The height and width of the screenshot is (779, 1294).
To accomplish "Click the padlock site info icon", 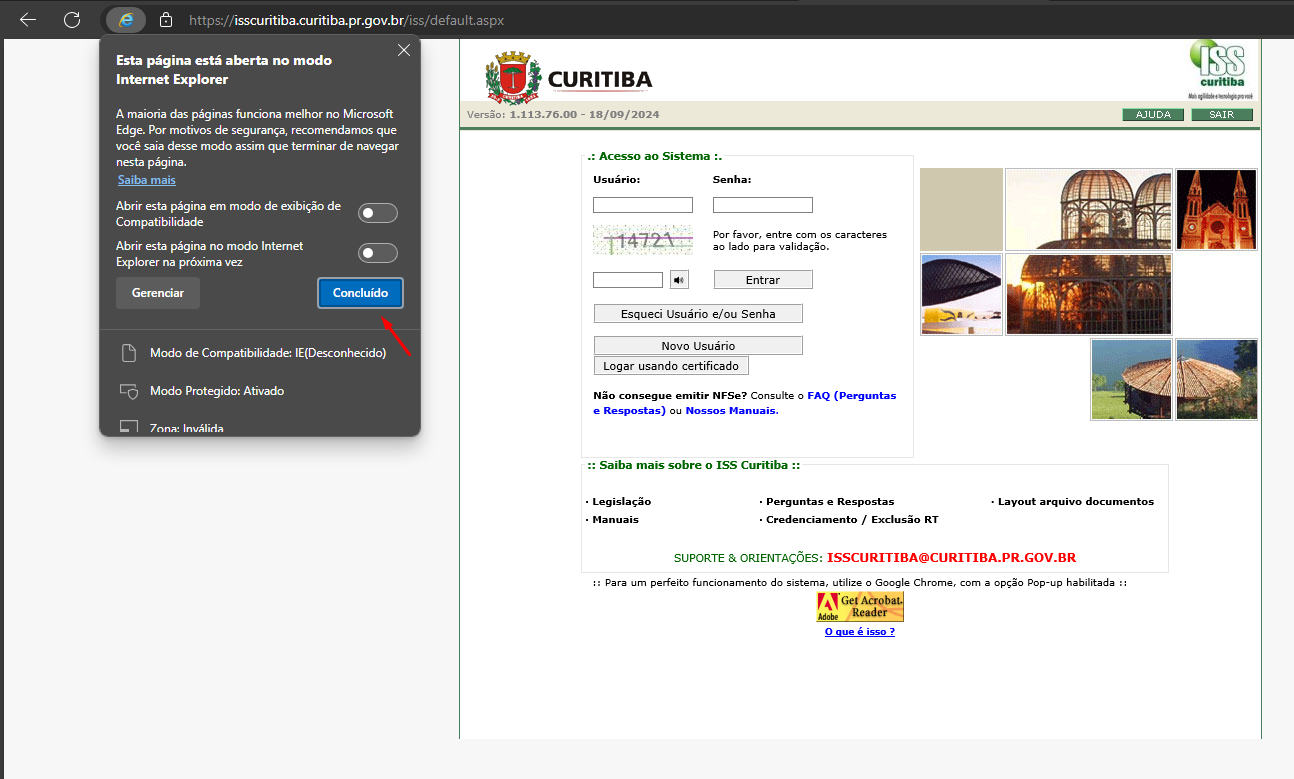I will click(x=166, y=20).
